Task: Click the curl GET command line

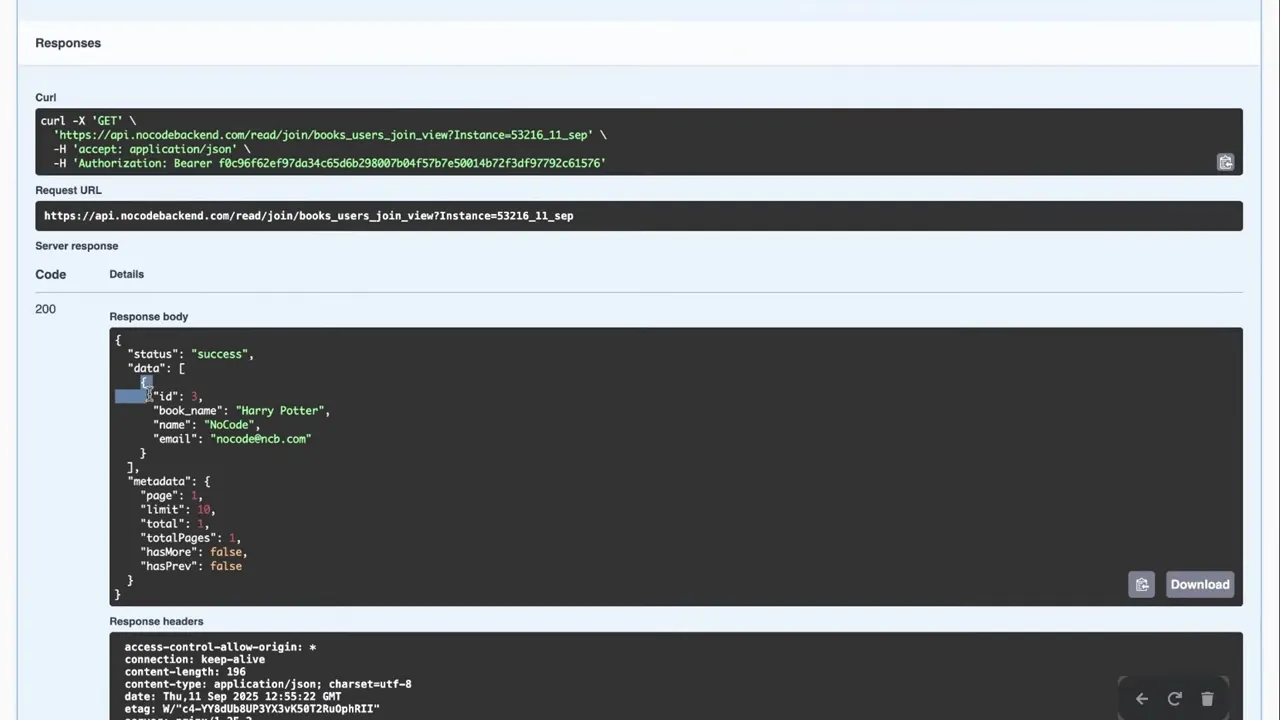Action: click(88, 121)
